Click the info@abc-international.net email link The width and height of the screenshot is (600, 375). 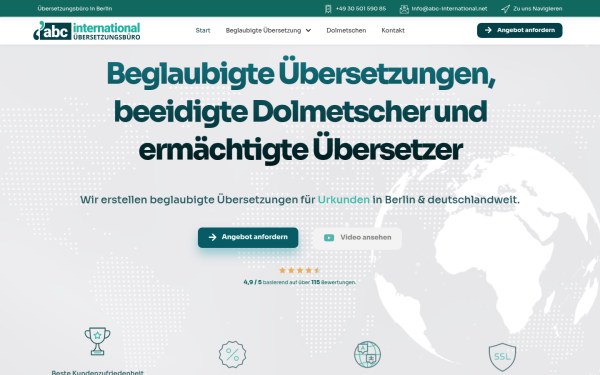(x=449, y=8)
